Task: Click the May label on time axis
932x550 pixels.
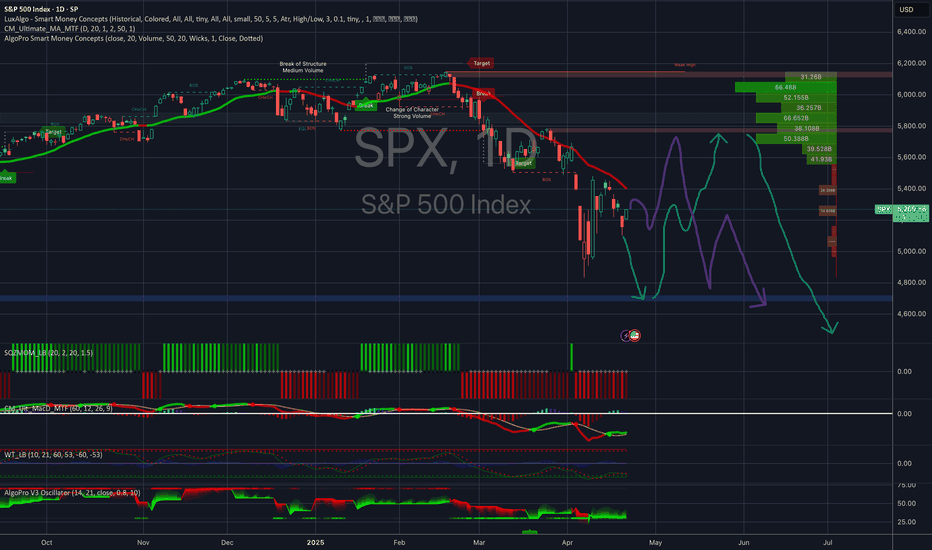Action: click(655, 542)
